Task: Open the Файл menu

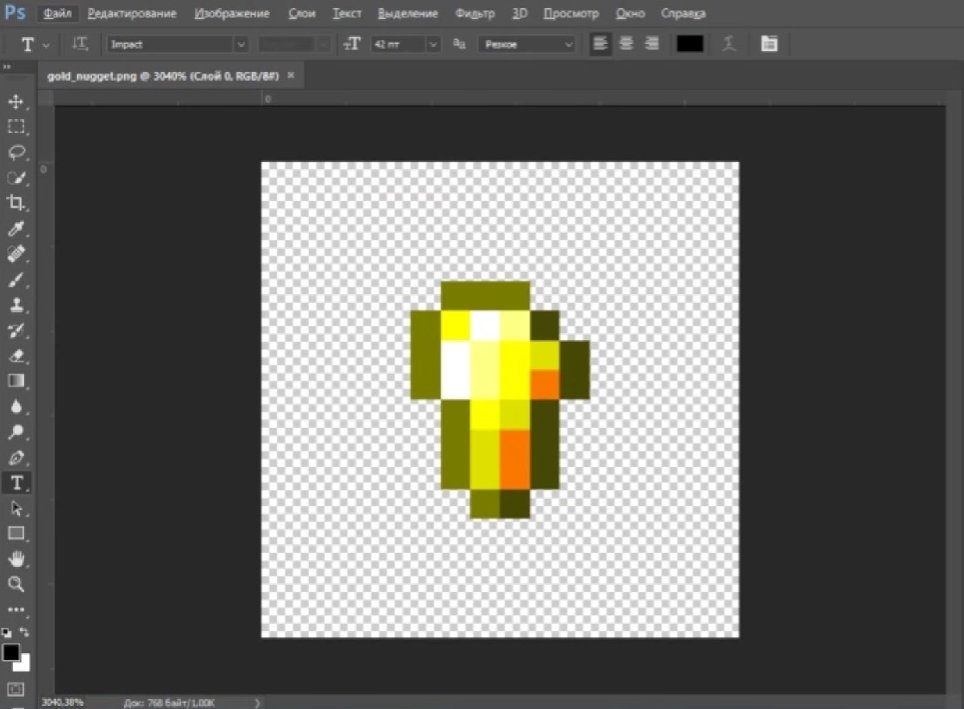Action: pyautogui.click(x=56, y=14)
